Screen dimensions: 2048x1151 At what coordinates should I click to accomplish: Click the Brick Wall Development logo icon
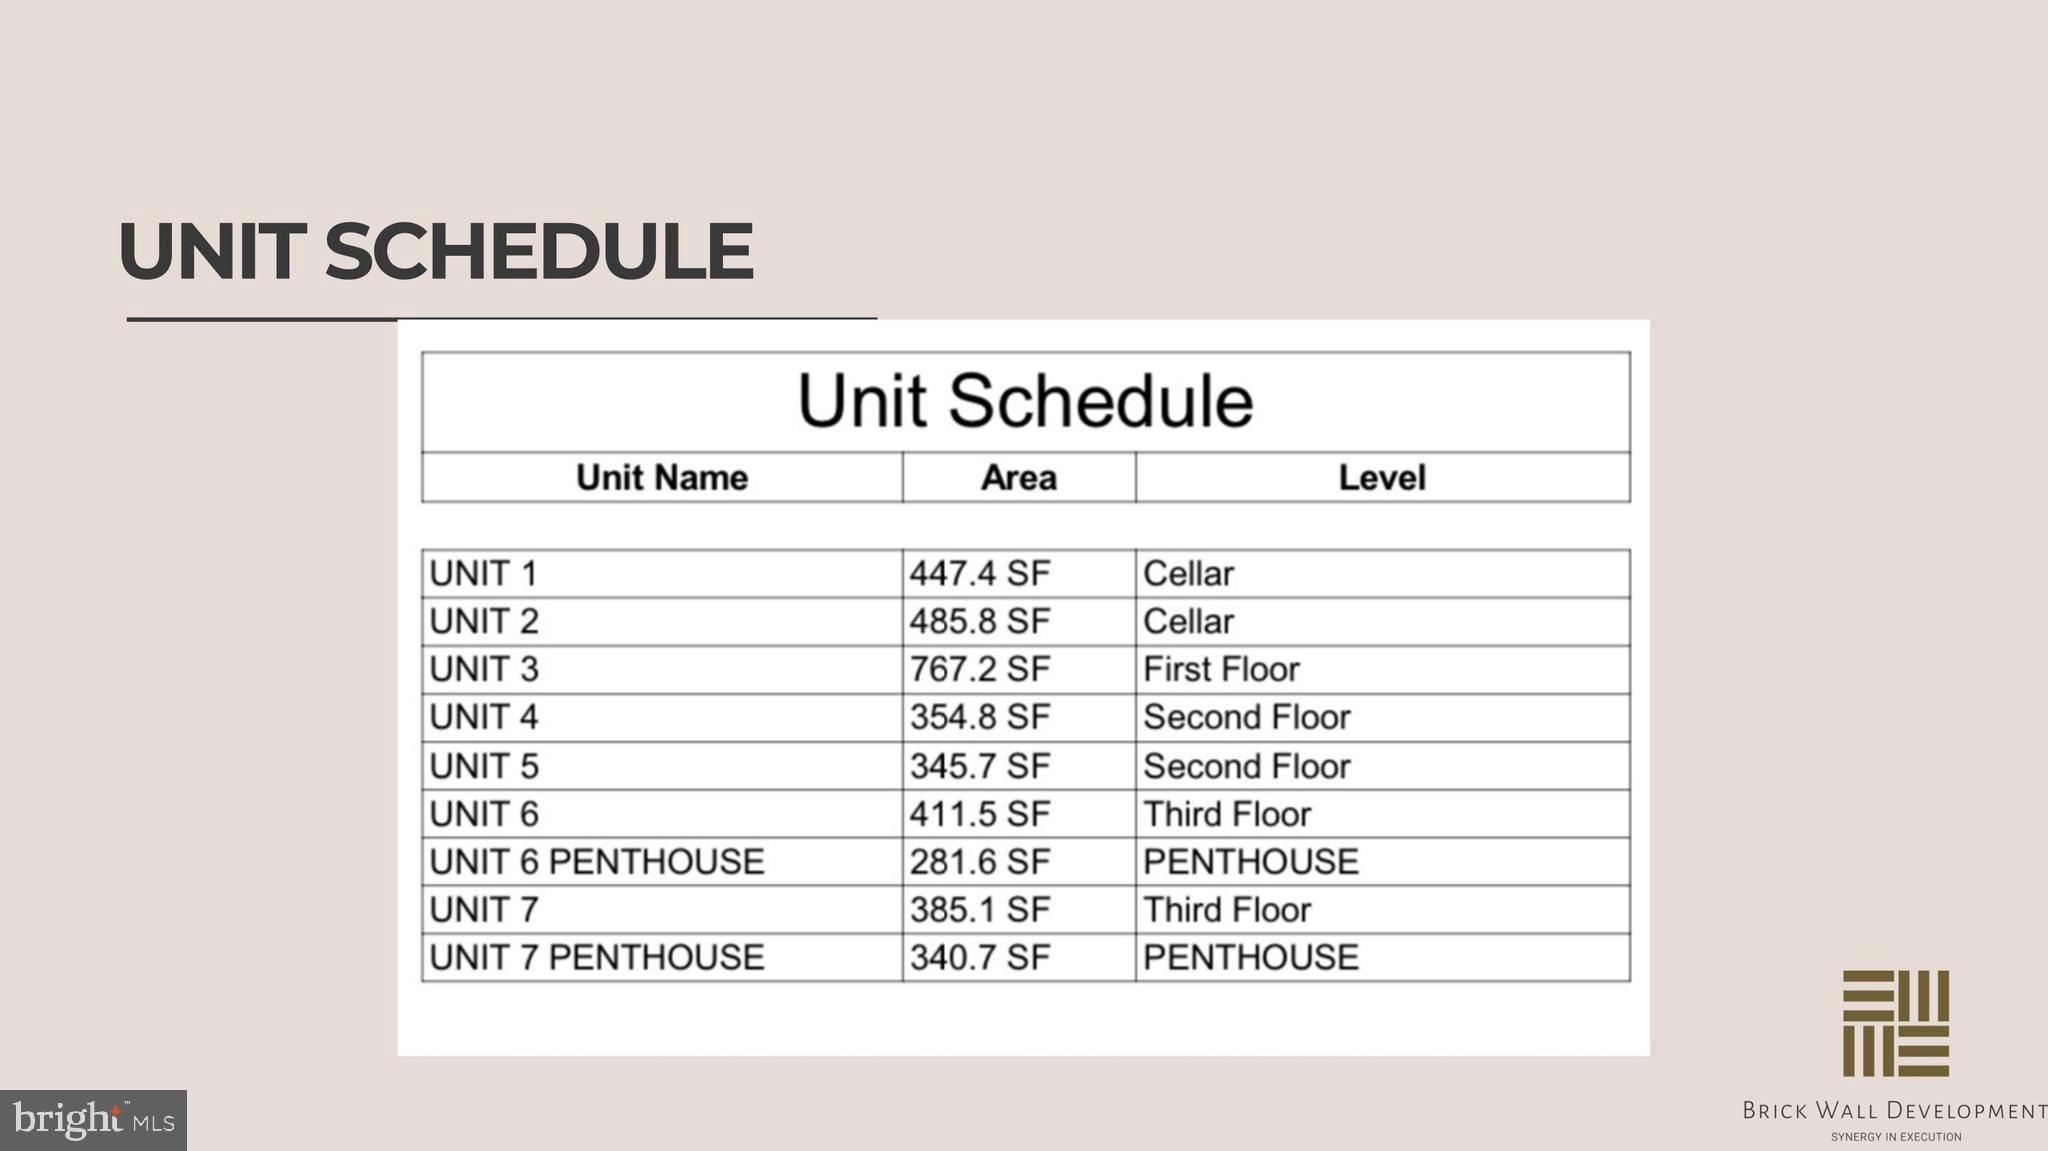pos(1895,1022)
